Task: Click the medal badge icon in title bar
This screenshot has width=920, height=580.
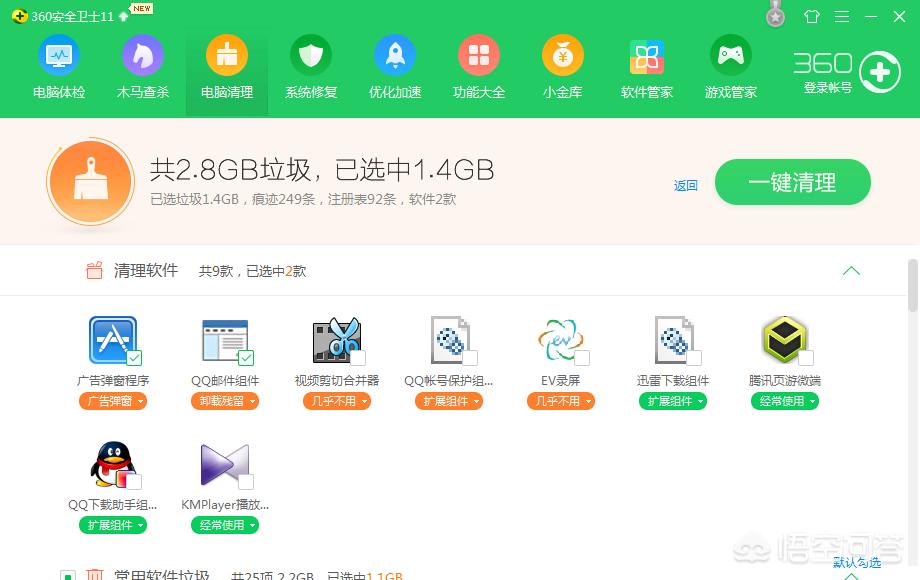Action: point(776,15)
